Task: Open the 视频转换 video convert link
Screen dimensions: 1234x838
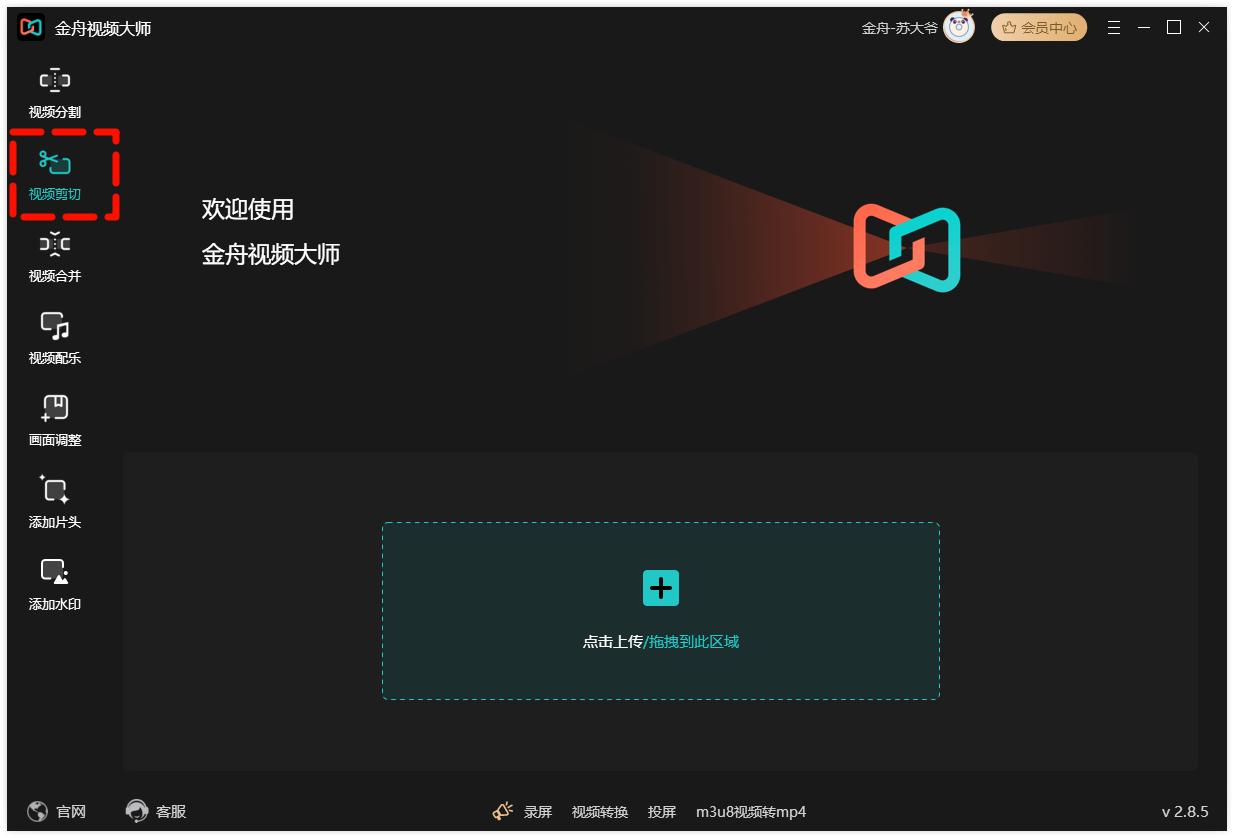Action: pos(600,812)
